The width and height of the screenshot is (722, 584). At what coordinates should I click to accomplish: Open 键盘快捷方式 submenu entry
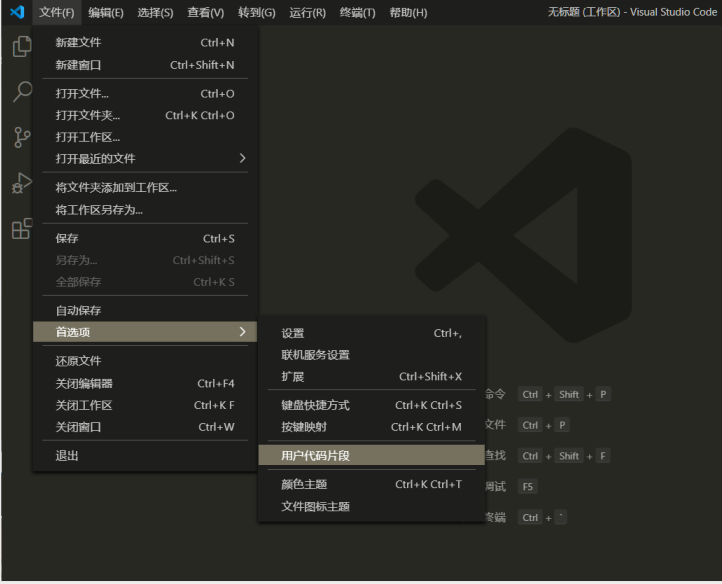[x=372, y=405]
